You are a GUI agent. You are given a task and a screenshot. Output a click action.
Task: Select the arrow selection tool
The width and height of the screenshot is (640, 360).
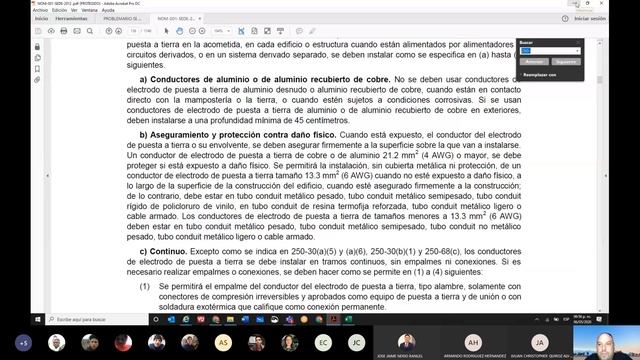tap(166, 31)
